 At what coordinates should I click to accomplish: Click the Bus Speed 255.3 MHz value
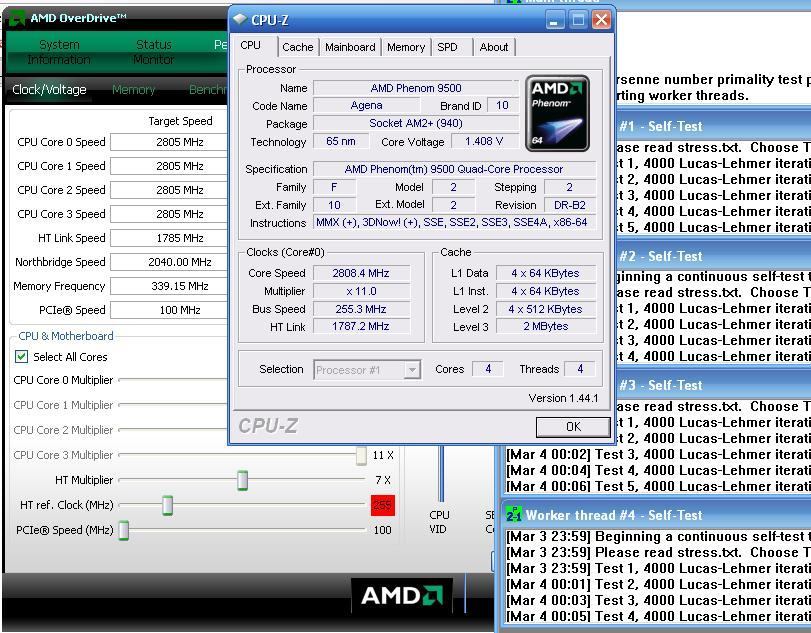coord(361,309)
